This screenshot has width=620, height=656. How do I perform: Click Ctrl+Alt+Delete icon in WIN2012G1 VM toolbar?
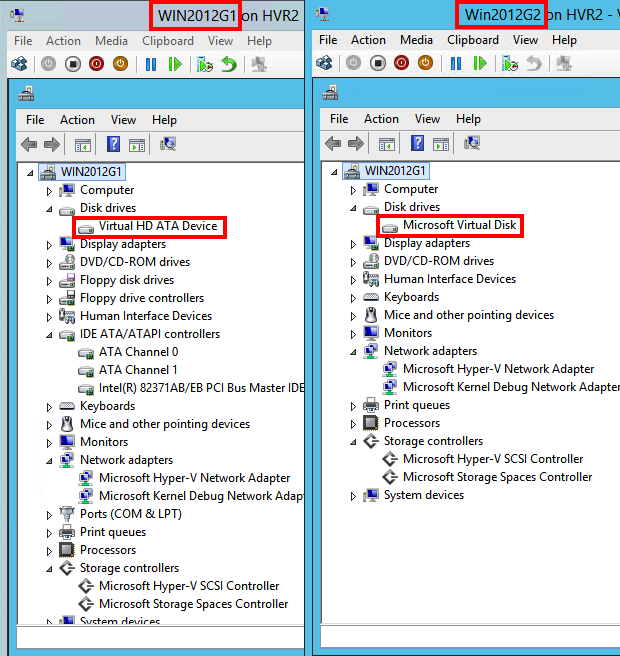(20, 64)
